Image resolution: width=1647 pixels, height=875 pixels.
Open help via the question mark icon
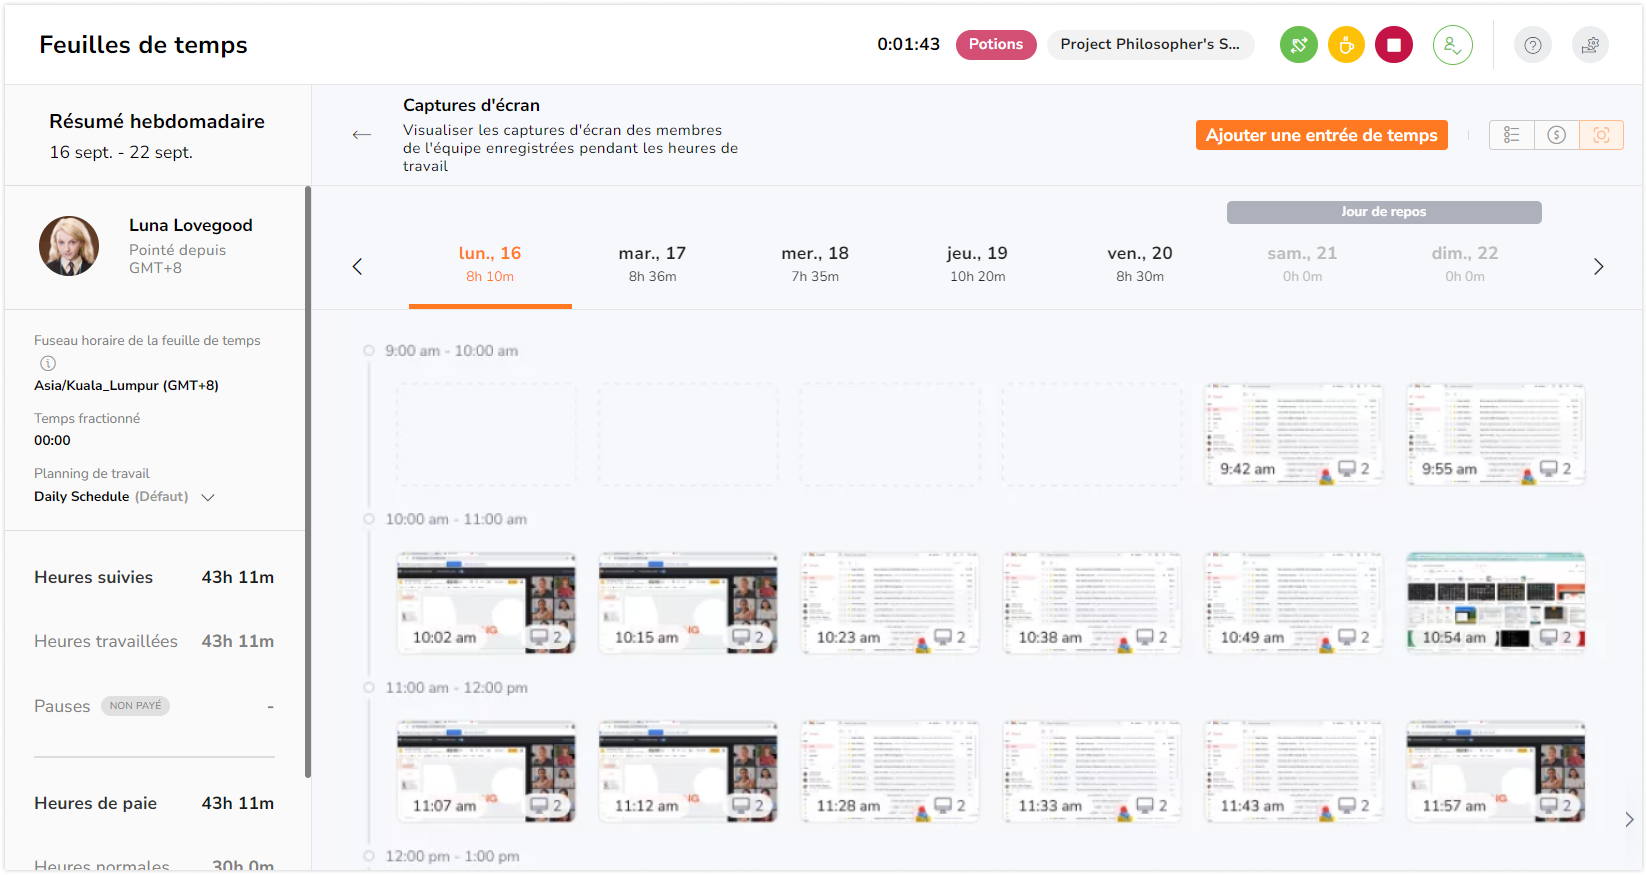[1532, 45]
